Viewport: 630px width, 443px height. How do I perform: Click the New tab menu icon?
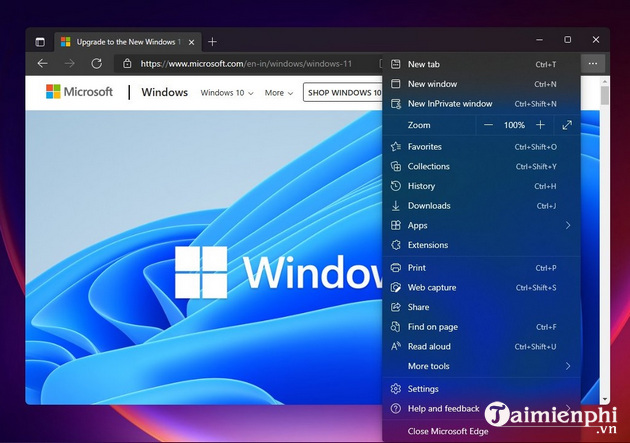pos(396,64)
